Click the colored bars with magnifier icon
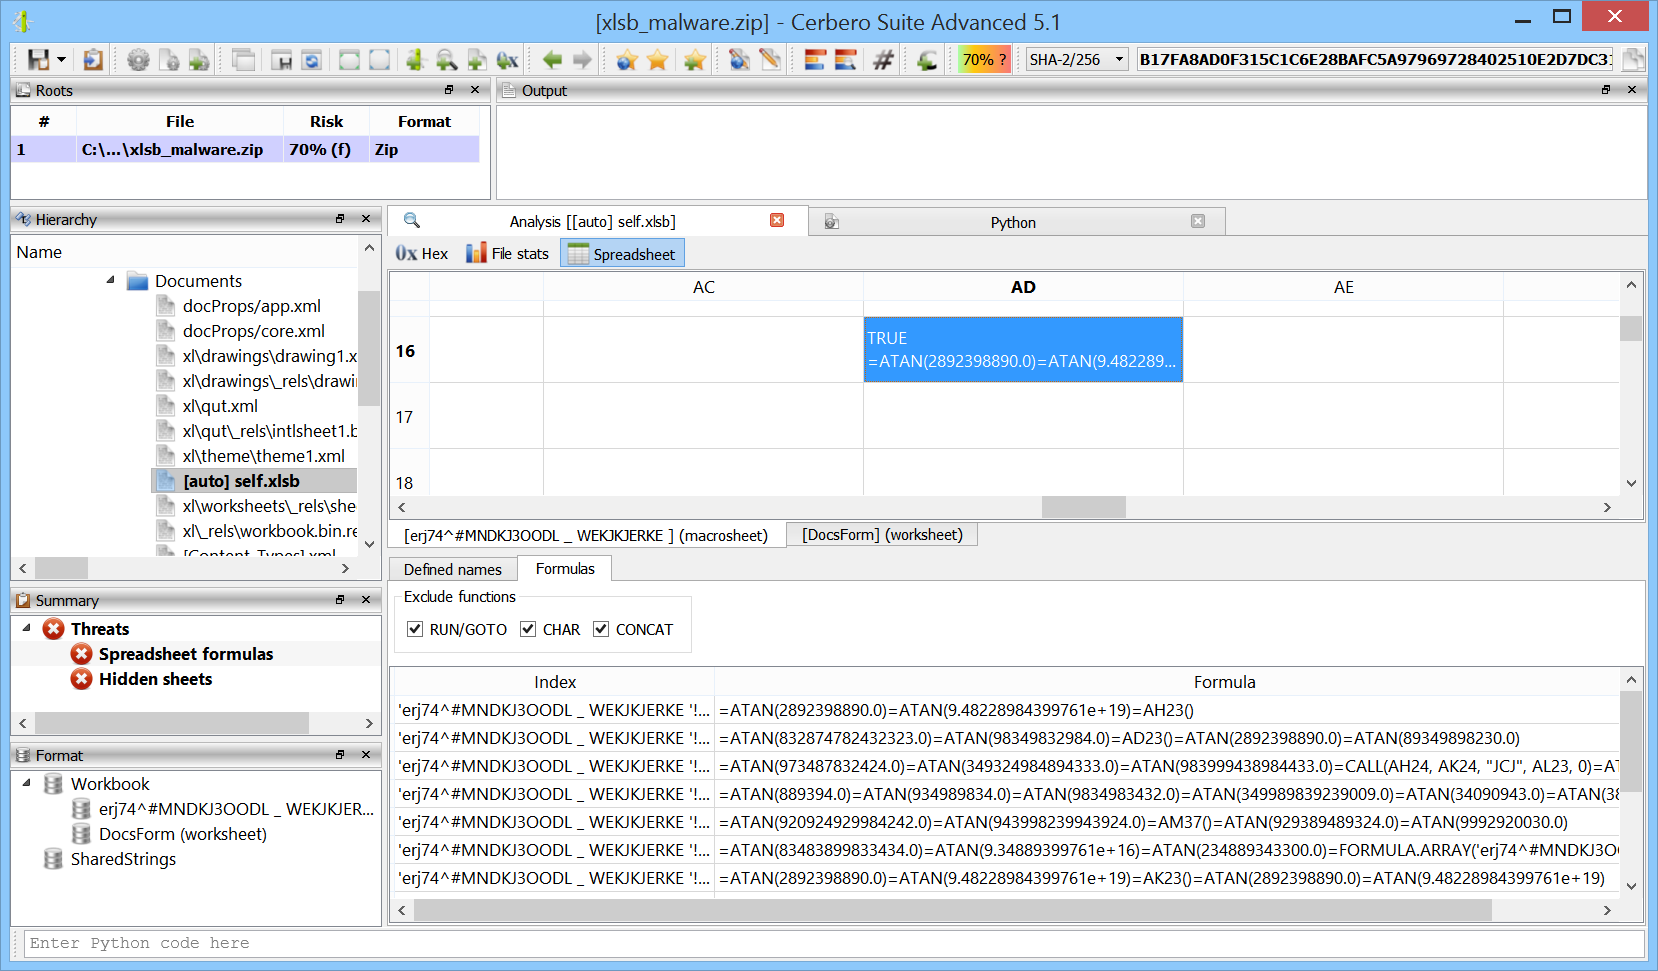 click(x=846, y=60)
